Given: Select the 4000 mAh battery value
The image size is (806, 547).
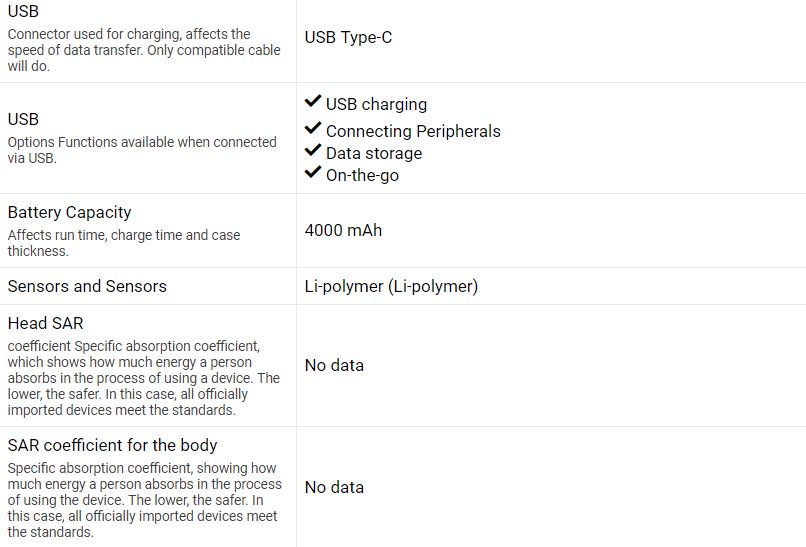Looking at the screenshot, I should (x=343, y=230).
